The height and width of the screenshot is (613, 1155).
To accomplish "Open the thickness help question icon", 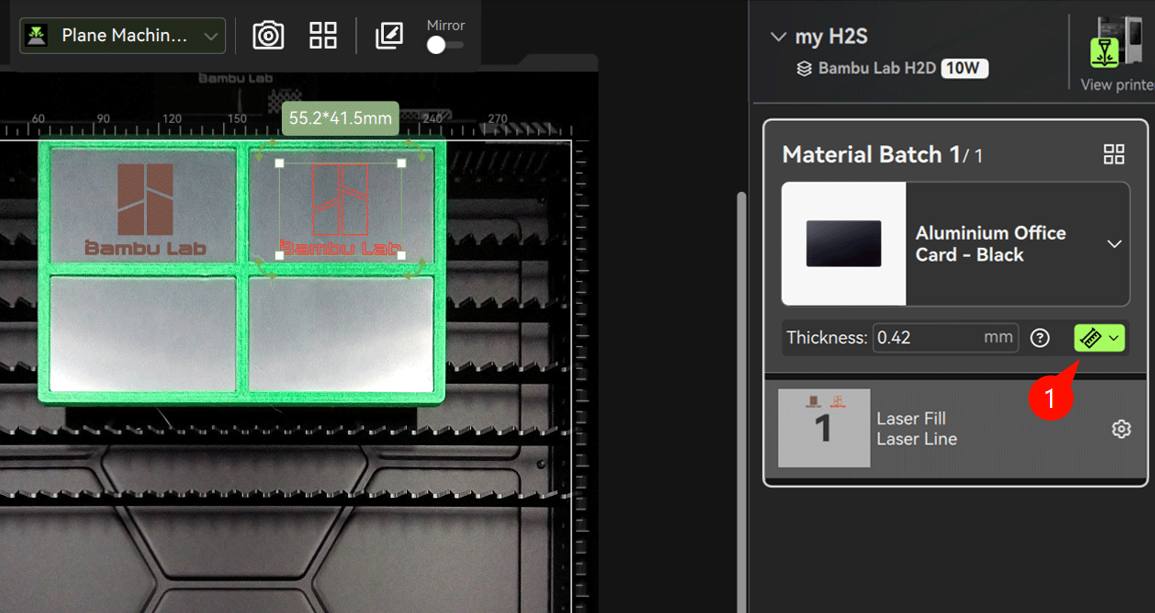I will [x=1039, y=337].
